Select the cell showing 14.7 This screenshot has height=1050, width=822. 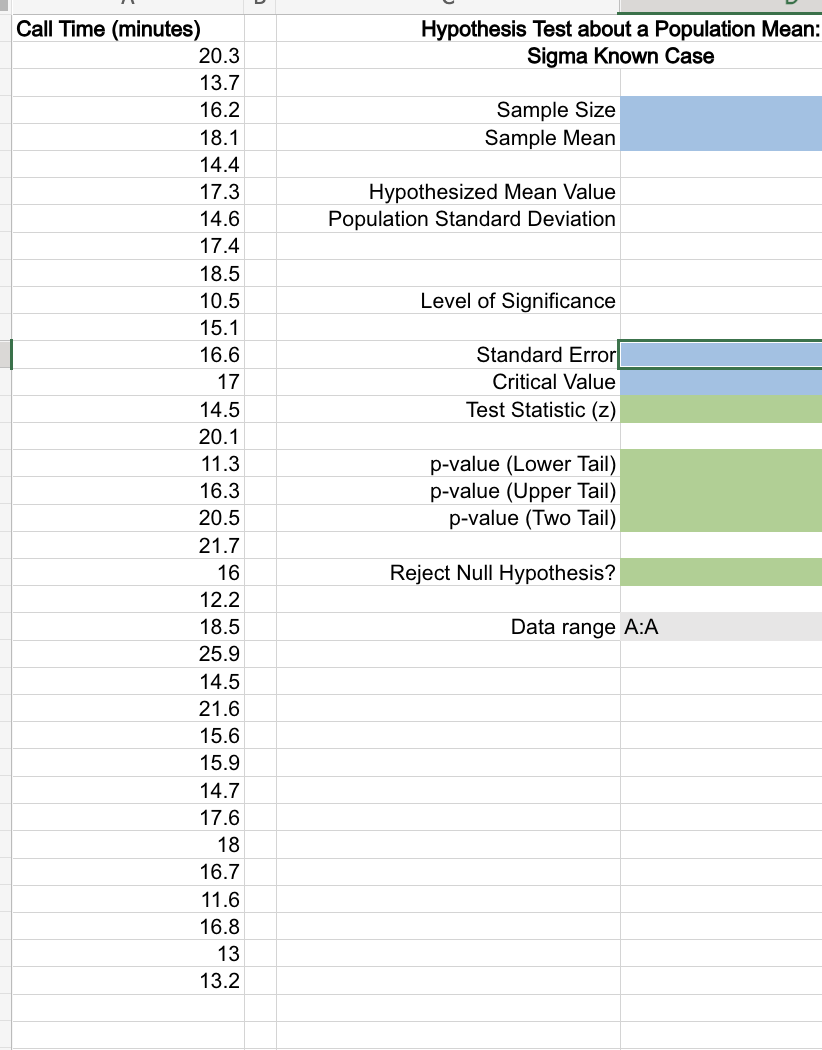click(x=128, y=790)
